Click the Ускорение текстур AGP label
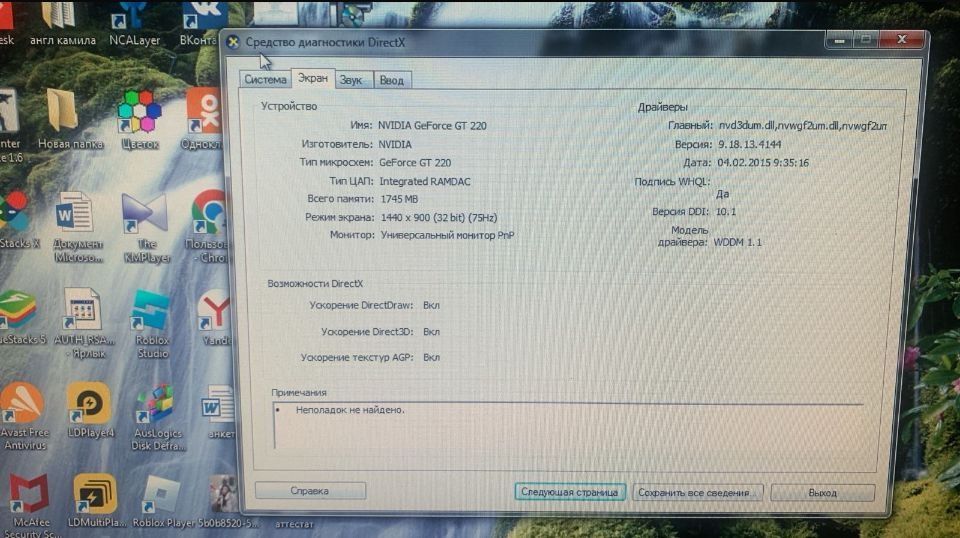 tap(357, 357)
